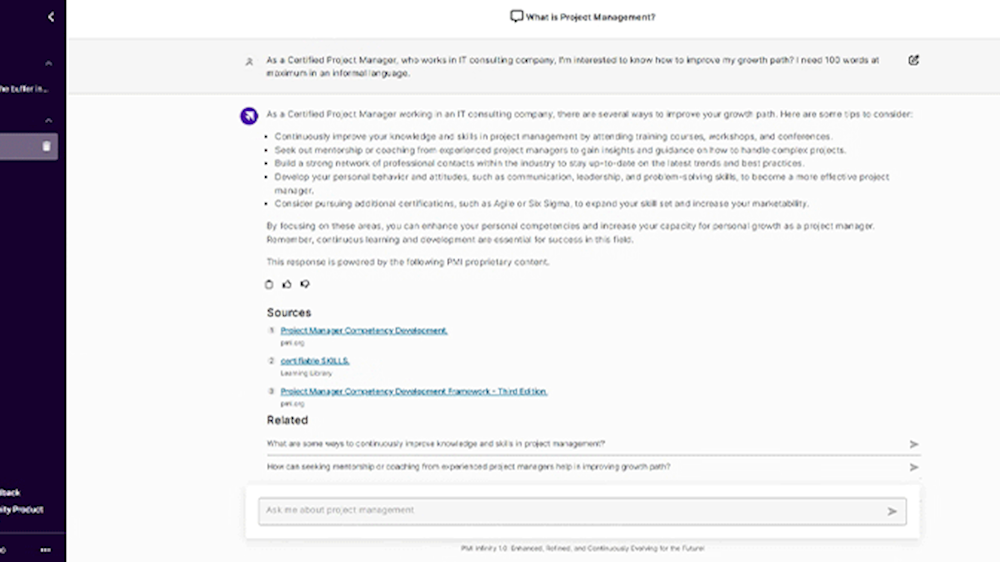This screenshot has width=1000, height=562.
Task: Edit the user prompt with pencil icon
Action: (913, 60)
